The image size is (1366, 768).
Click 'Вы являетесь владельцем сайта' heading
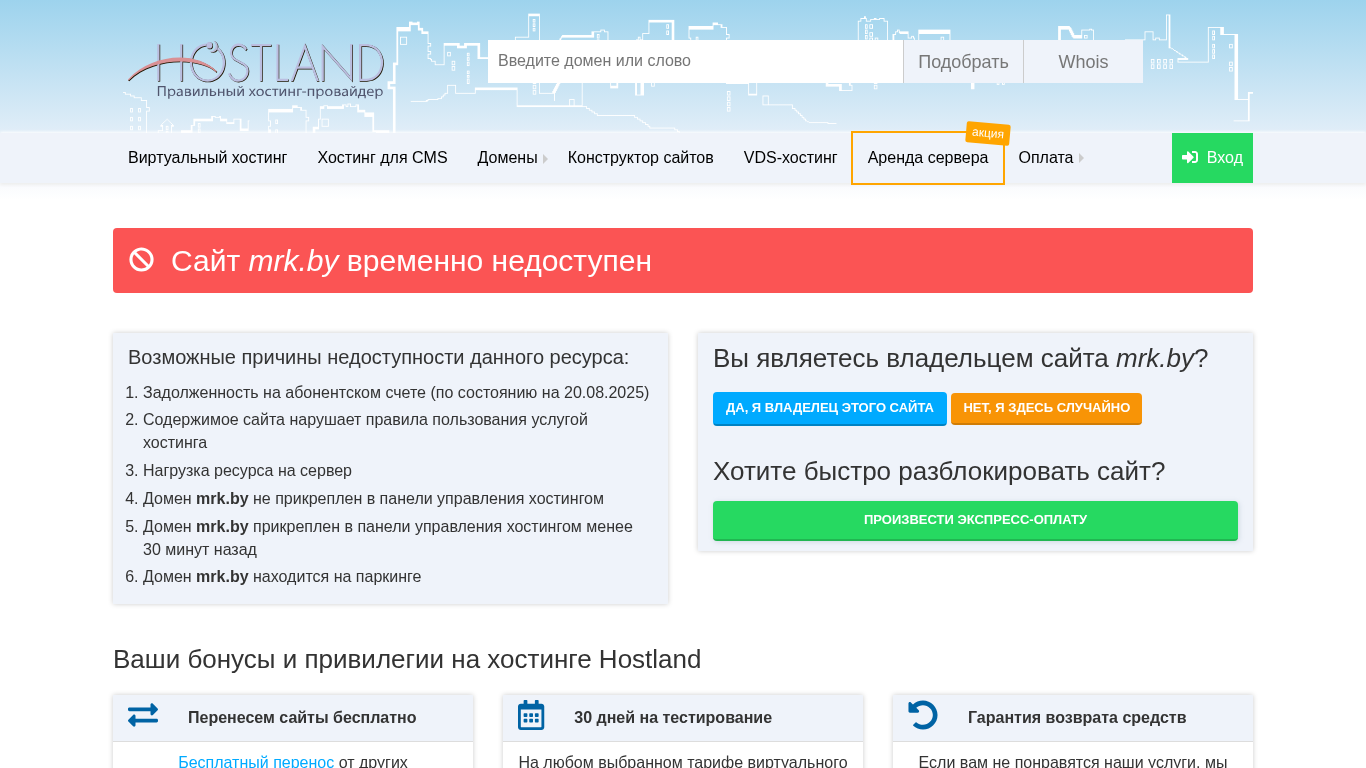(960, 358)
